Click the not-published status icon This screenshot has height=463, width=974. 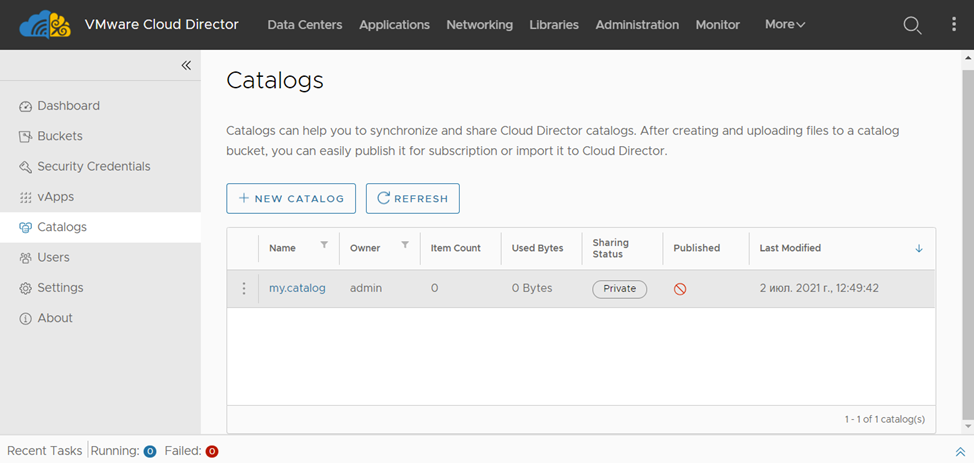click(x=680, y=289)
